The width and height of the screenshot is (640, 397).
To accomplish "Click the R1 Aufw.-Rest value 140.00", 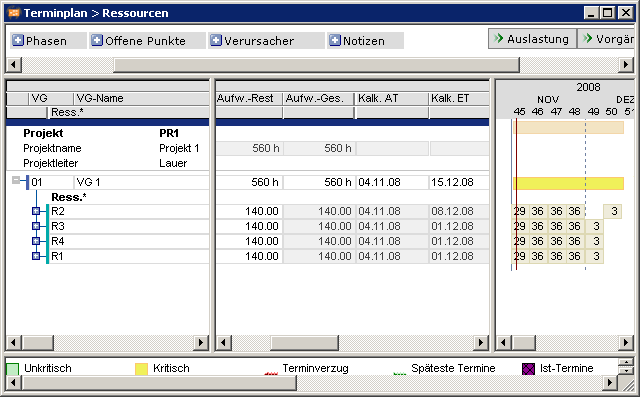I will [249, 256].
